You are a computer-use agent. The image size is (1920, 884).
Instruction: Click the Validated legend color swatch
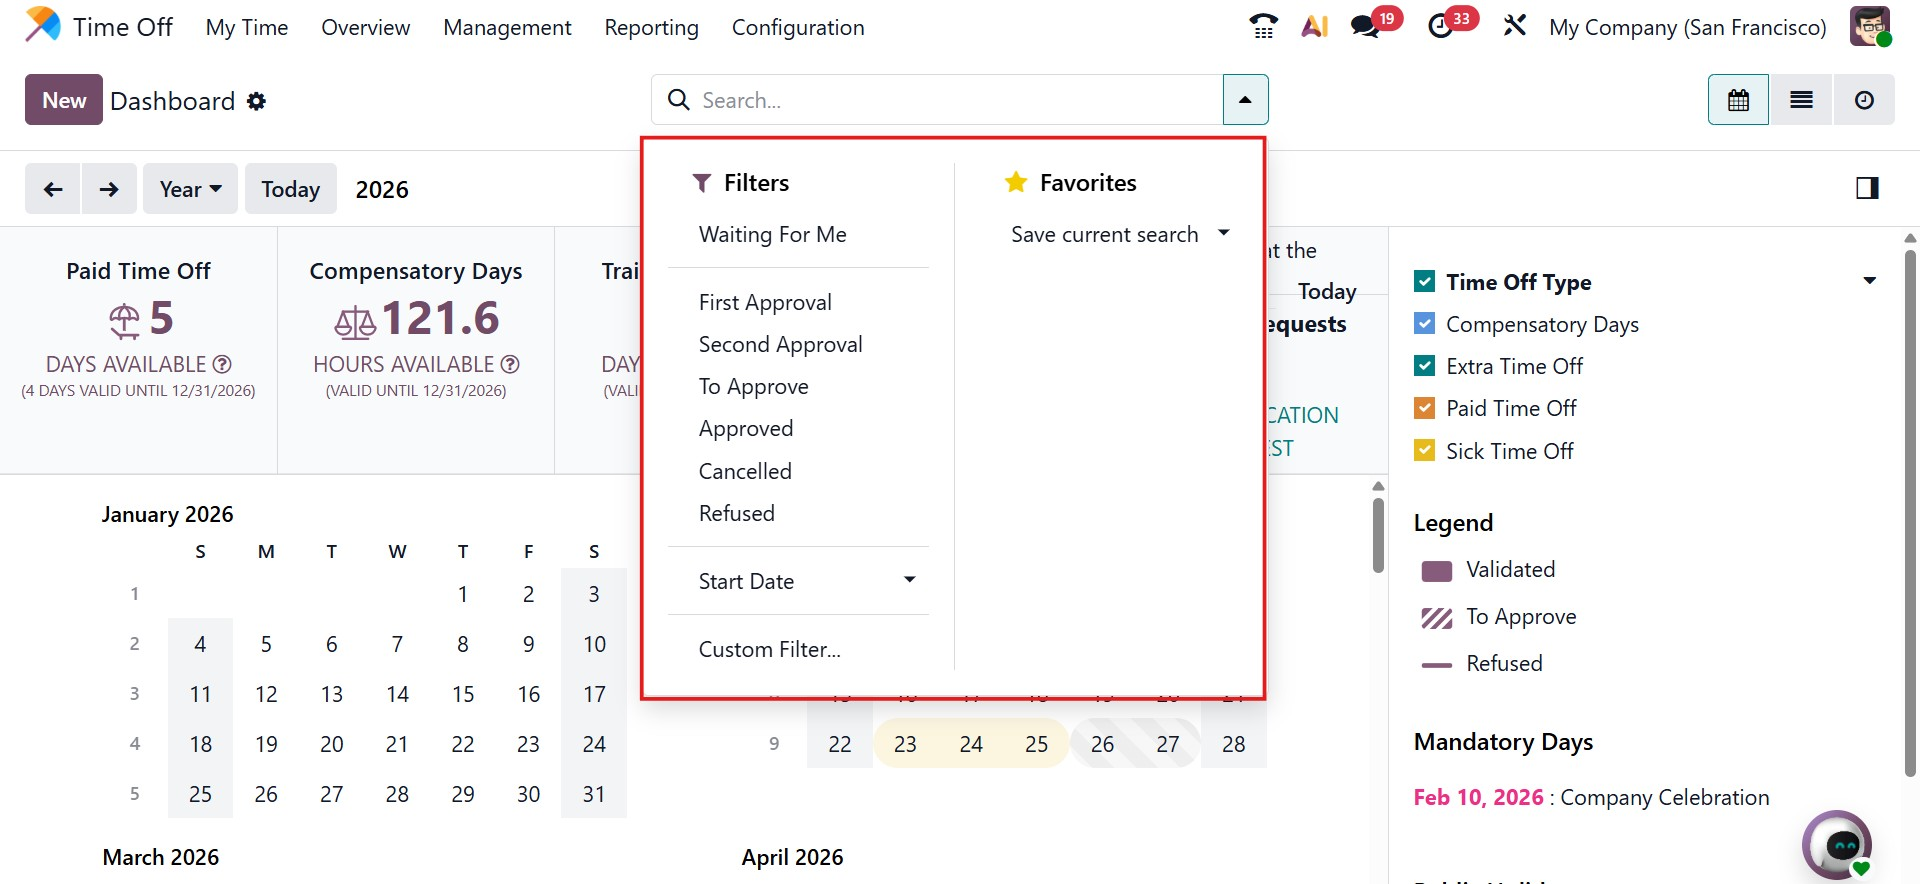point(1437,571)
